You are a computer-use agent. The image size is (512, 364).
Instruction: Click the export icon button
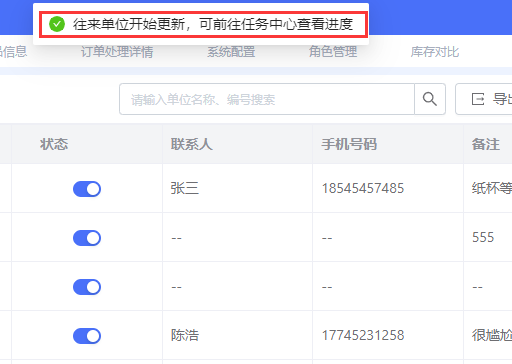pos(484,99)
